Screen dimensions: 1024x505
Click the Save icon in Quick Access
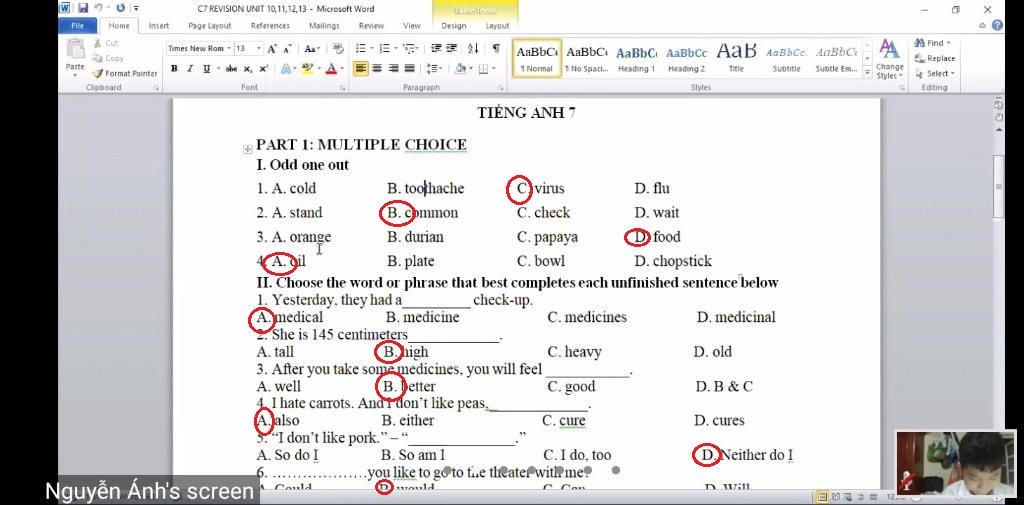coord(83,8)
